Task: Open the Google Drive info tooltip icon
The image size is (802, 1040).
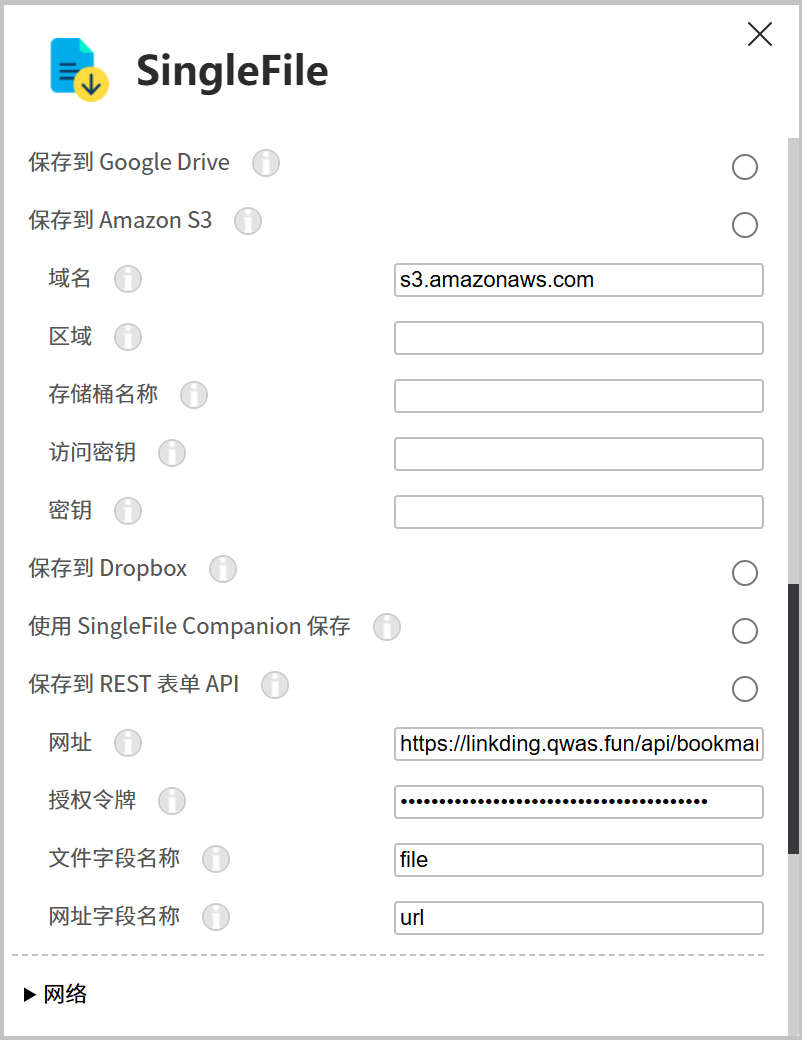Action: click(x=265, y=162)
